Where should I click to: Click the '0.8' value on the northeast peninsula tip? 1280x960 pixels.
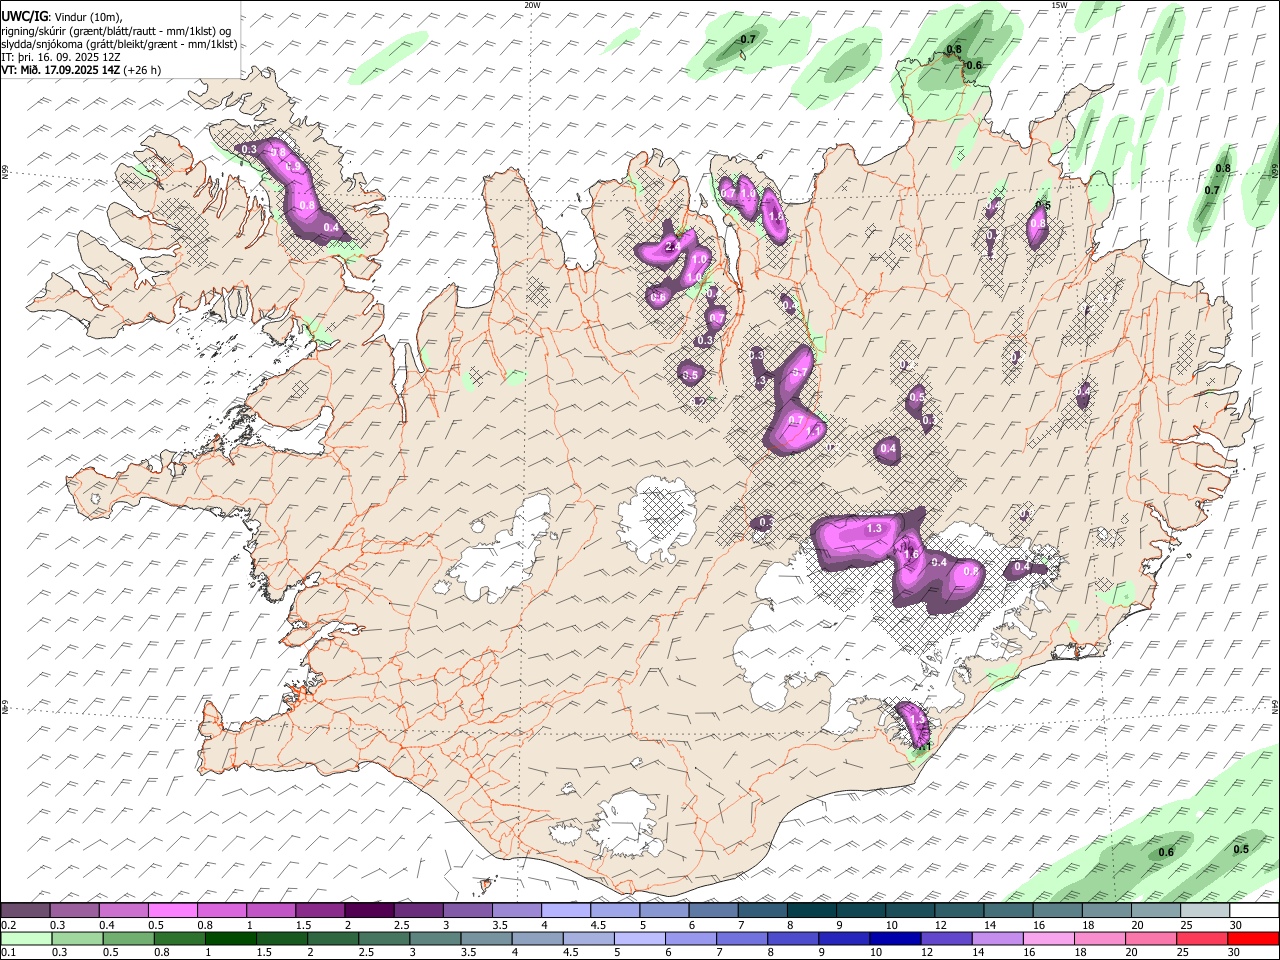tap(954, 49)
